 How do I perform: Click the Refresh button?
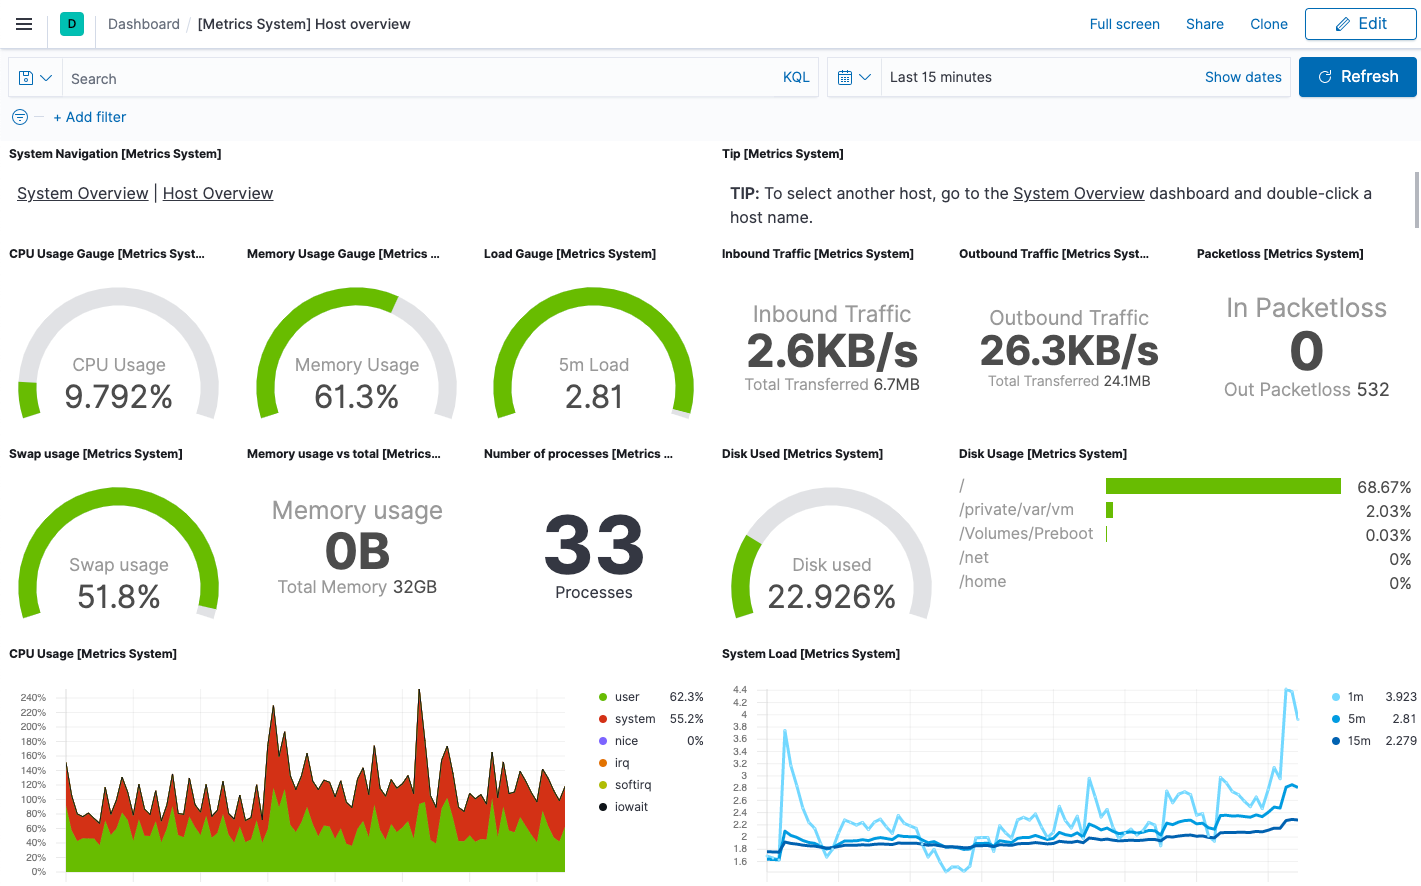tap(1357, 76)
